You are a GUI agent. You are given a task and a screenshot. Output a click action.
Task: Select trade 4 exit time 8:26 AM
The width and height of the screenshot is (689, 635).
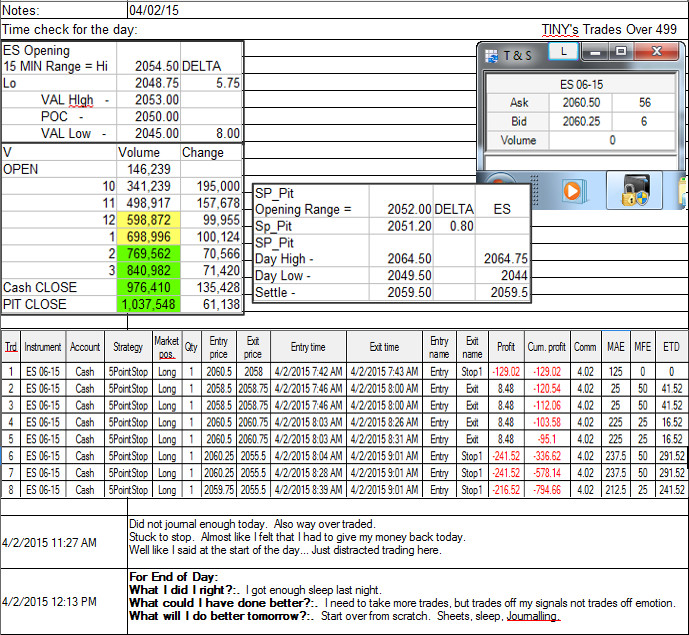(384, 422)
